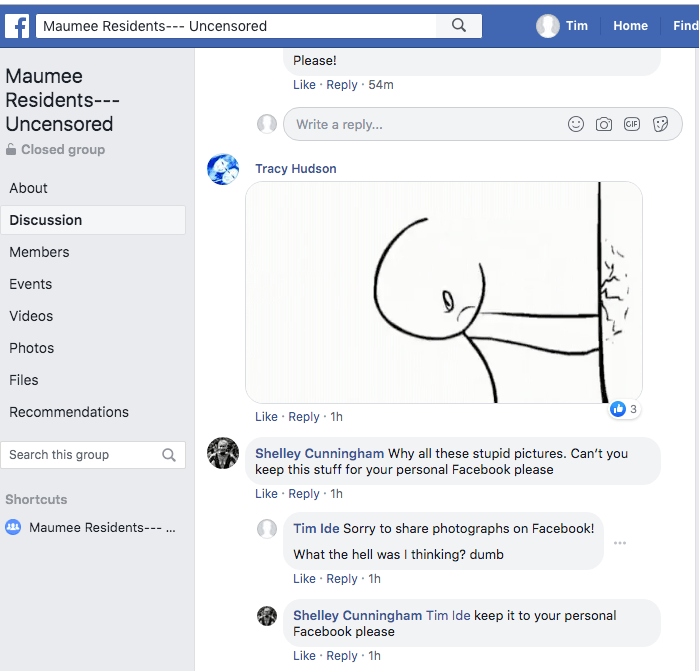Open the Members section
Image resolution: width=699 pixels, height=671 pixels.
coord(39,252)
